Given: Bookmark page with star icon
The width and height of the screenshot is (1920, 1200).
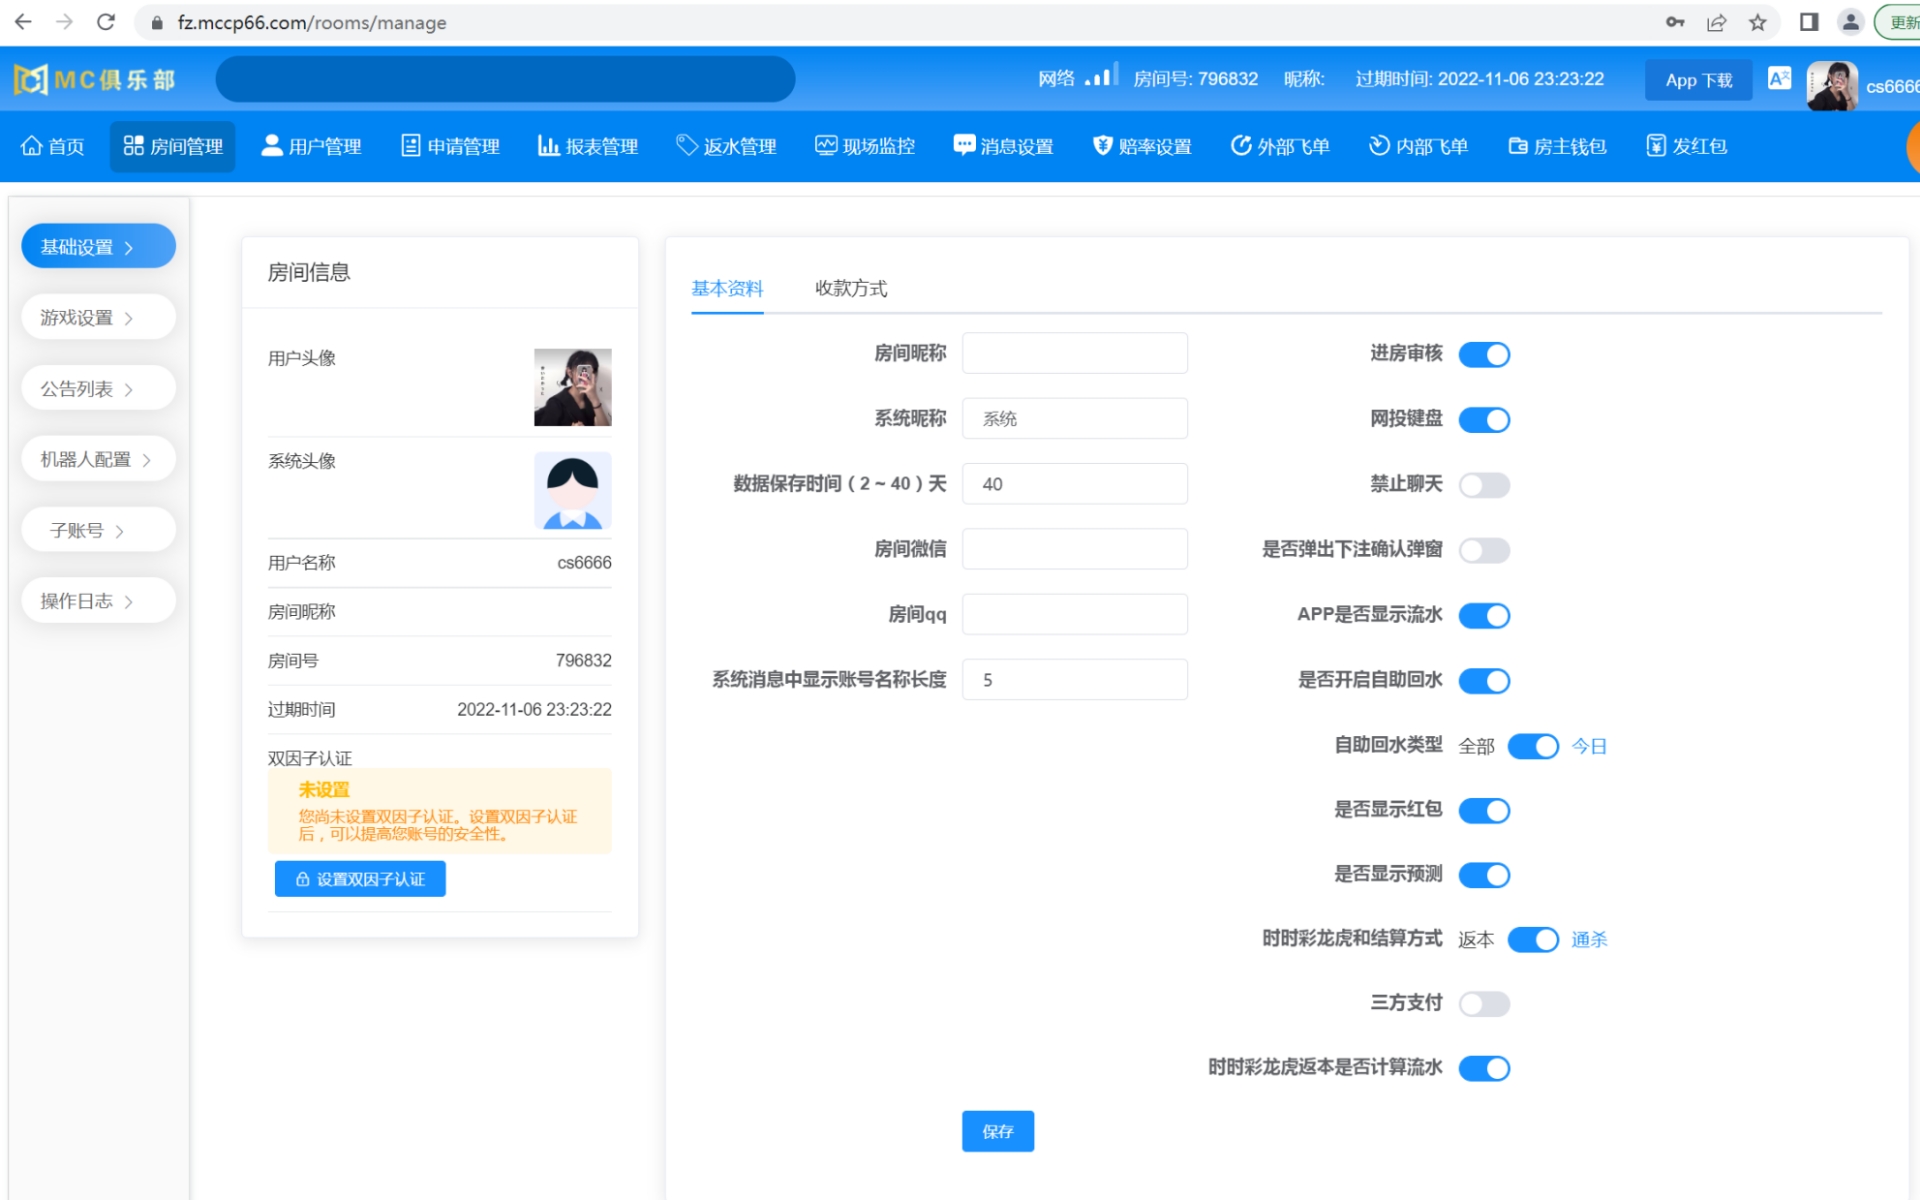Looking at the screenshot, I should click(1757, 22).
